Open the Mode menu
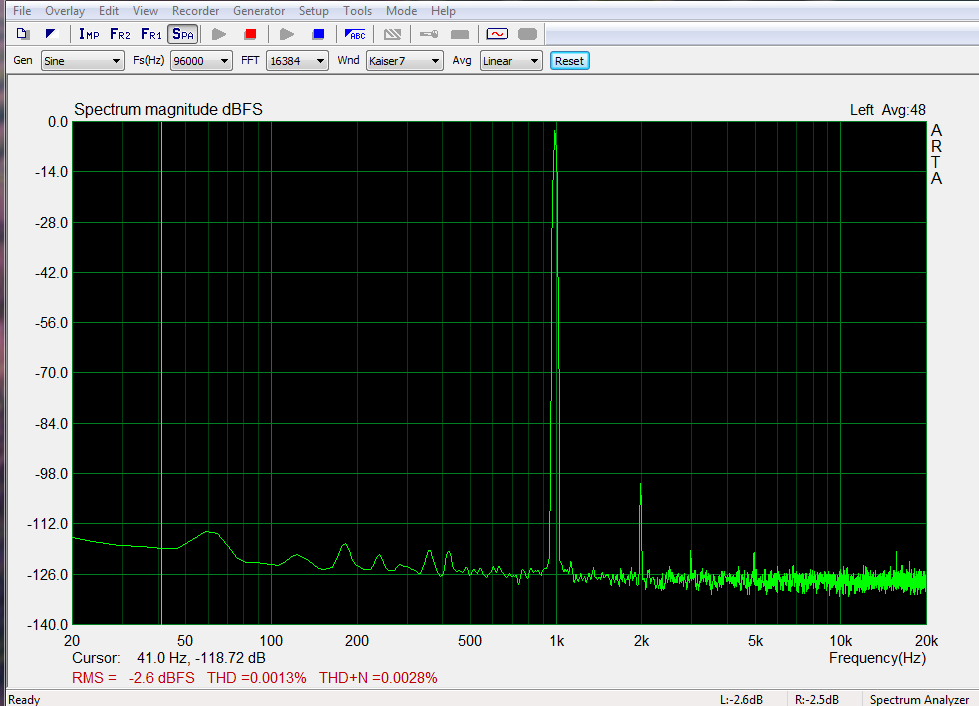This screenshot has width=979, height=706. coord(401,11)
